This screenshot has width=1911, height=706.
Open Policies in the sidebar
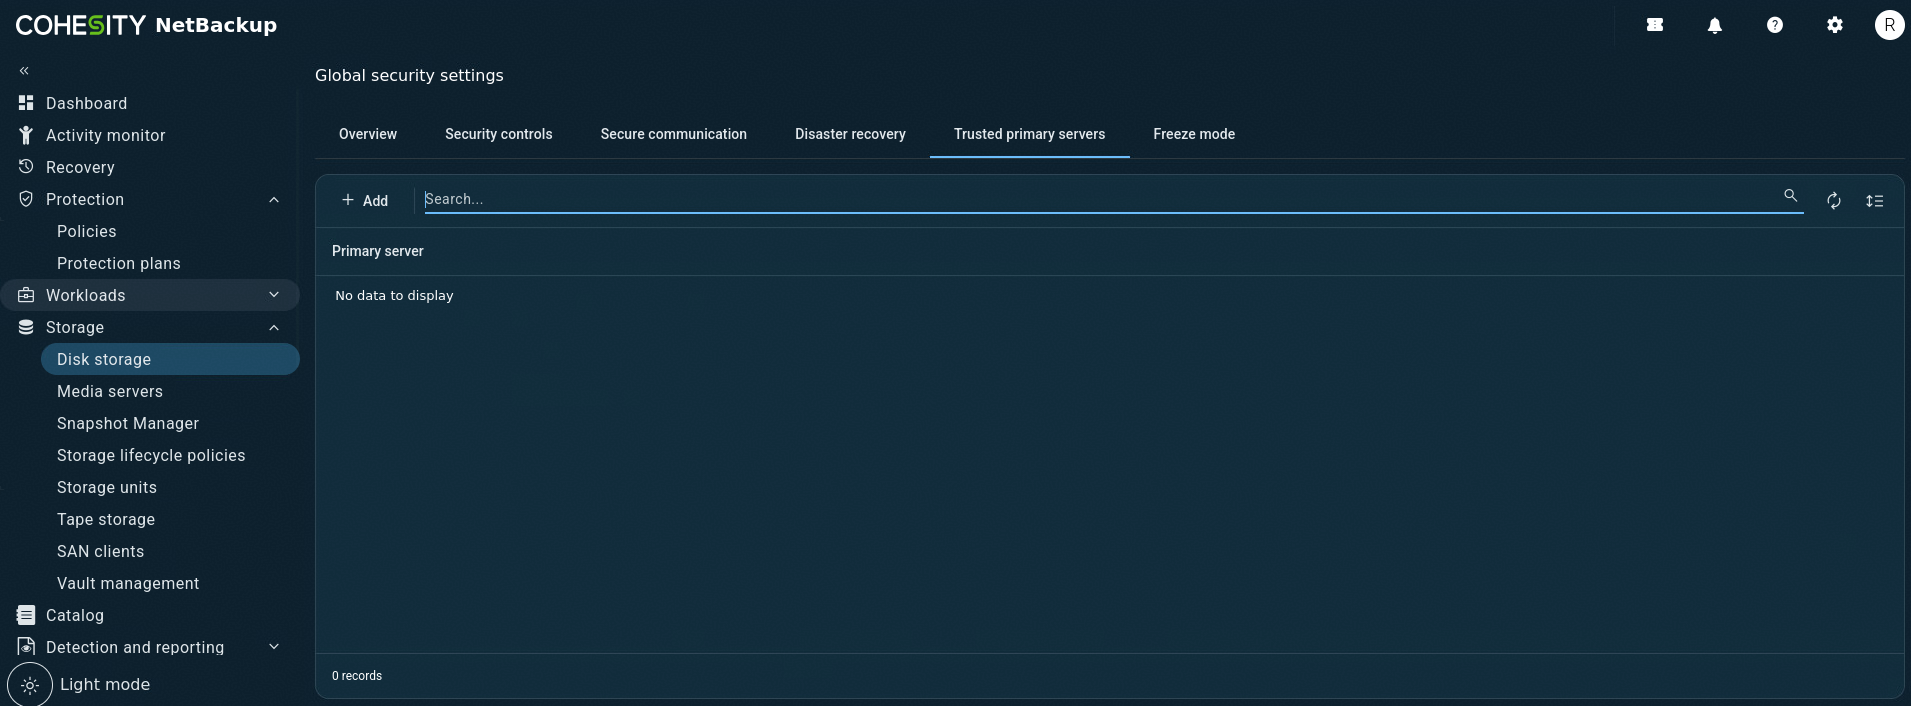(87, 231)
